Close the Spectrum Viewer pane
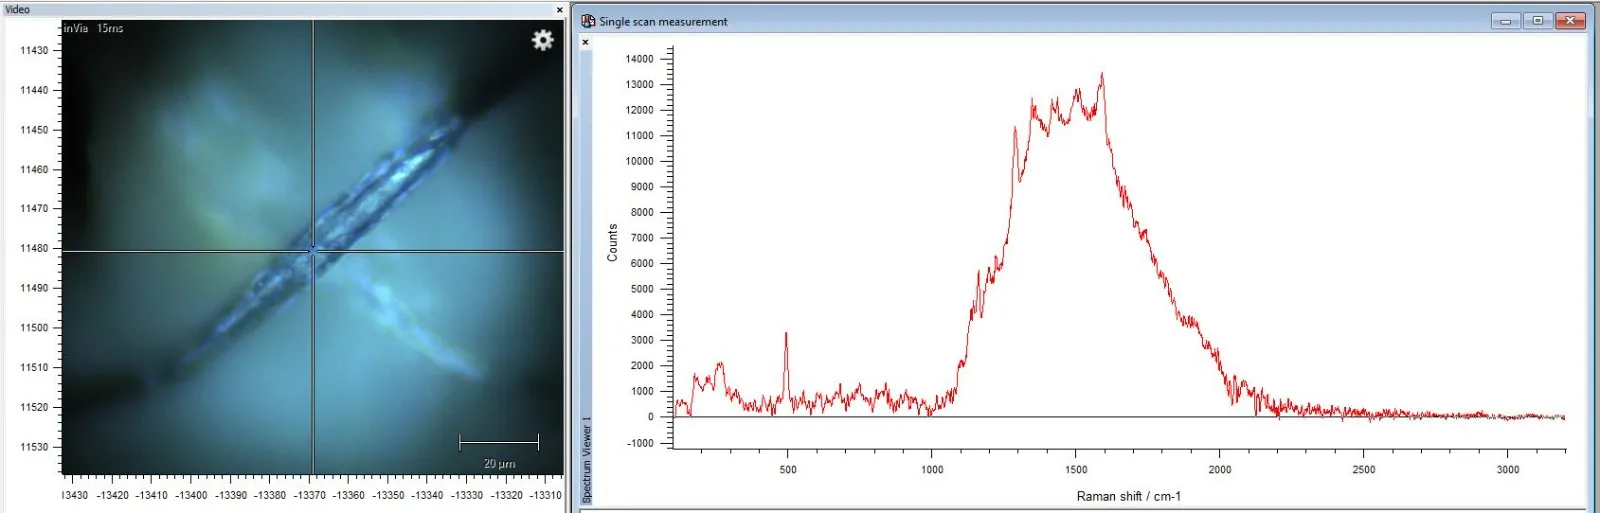The height and width of the screenshot is (513, 1600). (x=586, y=42)
